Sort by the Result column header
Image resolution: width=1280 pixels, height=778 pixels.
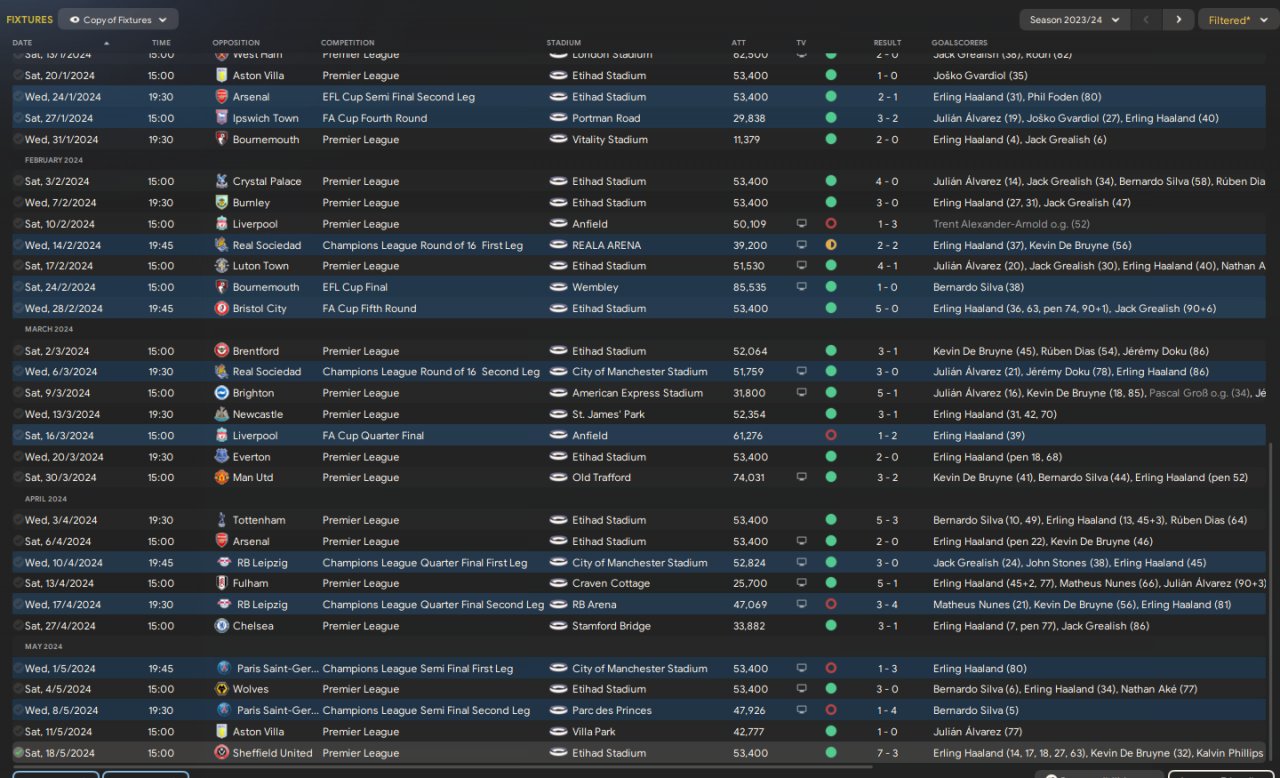(887, 43)
